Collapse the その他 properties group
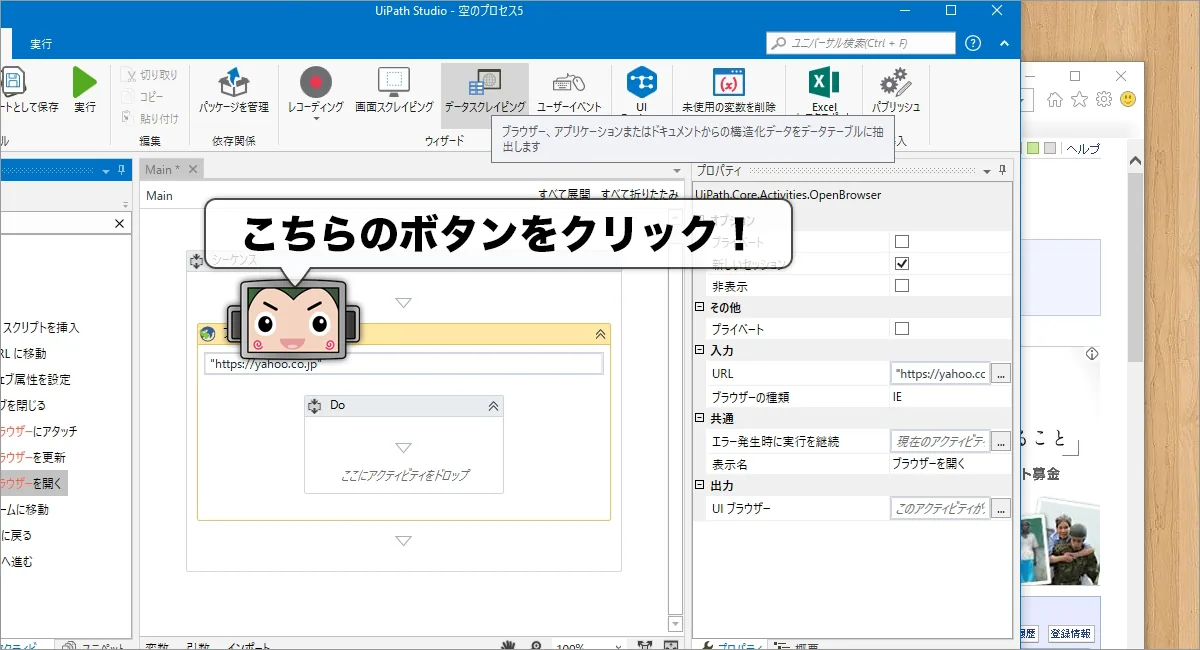 [700, 307]
